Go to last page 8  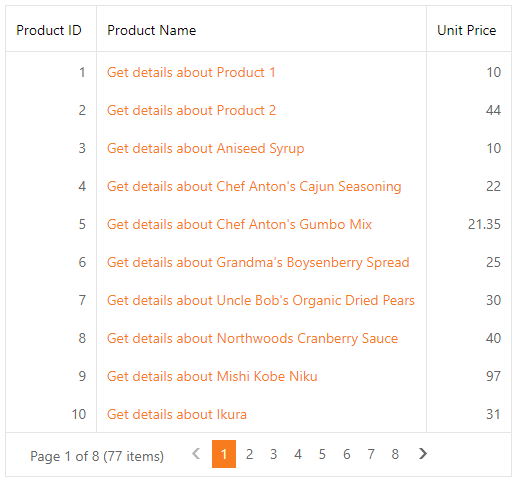(395, 454)
